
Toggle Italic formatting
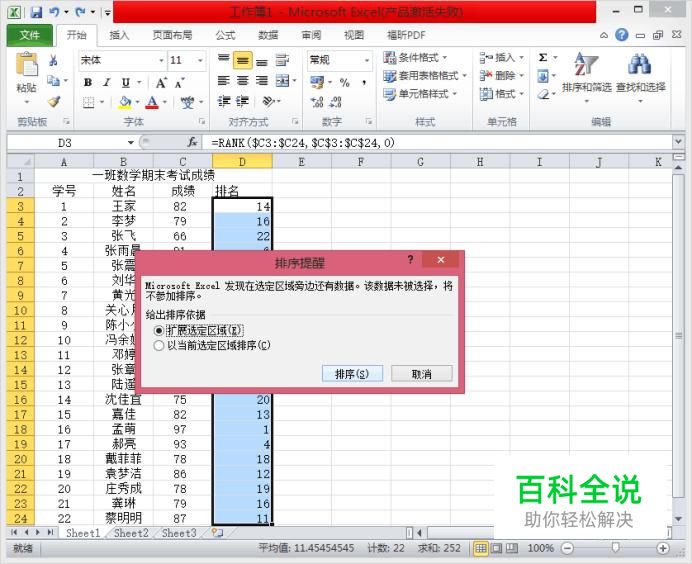tap(106, 82)
